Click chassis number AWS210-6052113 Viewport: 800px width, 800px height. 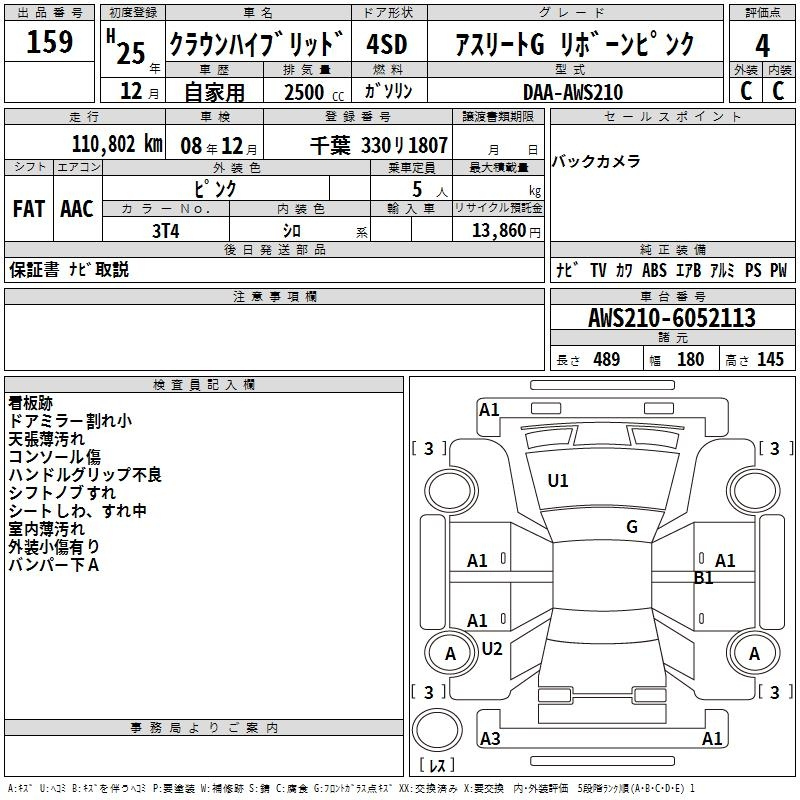671,318
